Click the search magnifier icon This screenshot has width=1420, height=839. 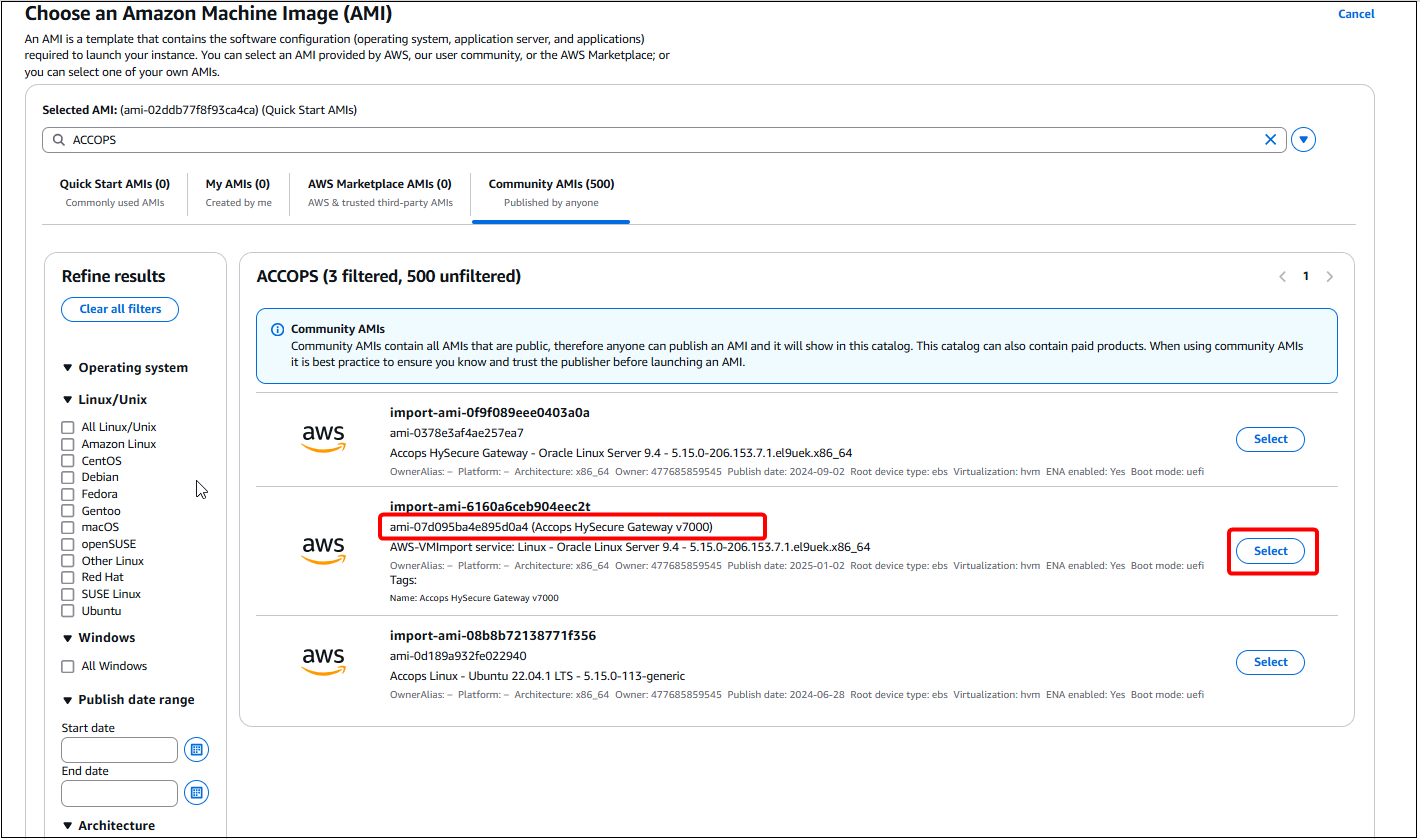pos(58,139)
